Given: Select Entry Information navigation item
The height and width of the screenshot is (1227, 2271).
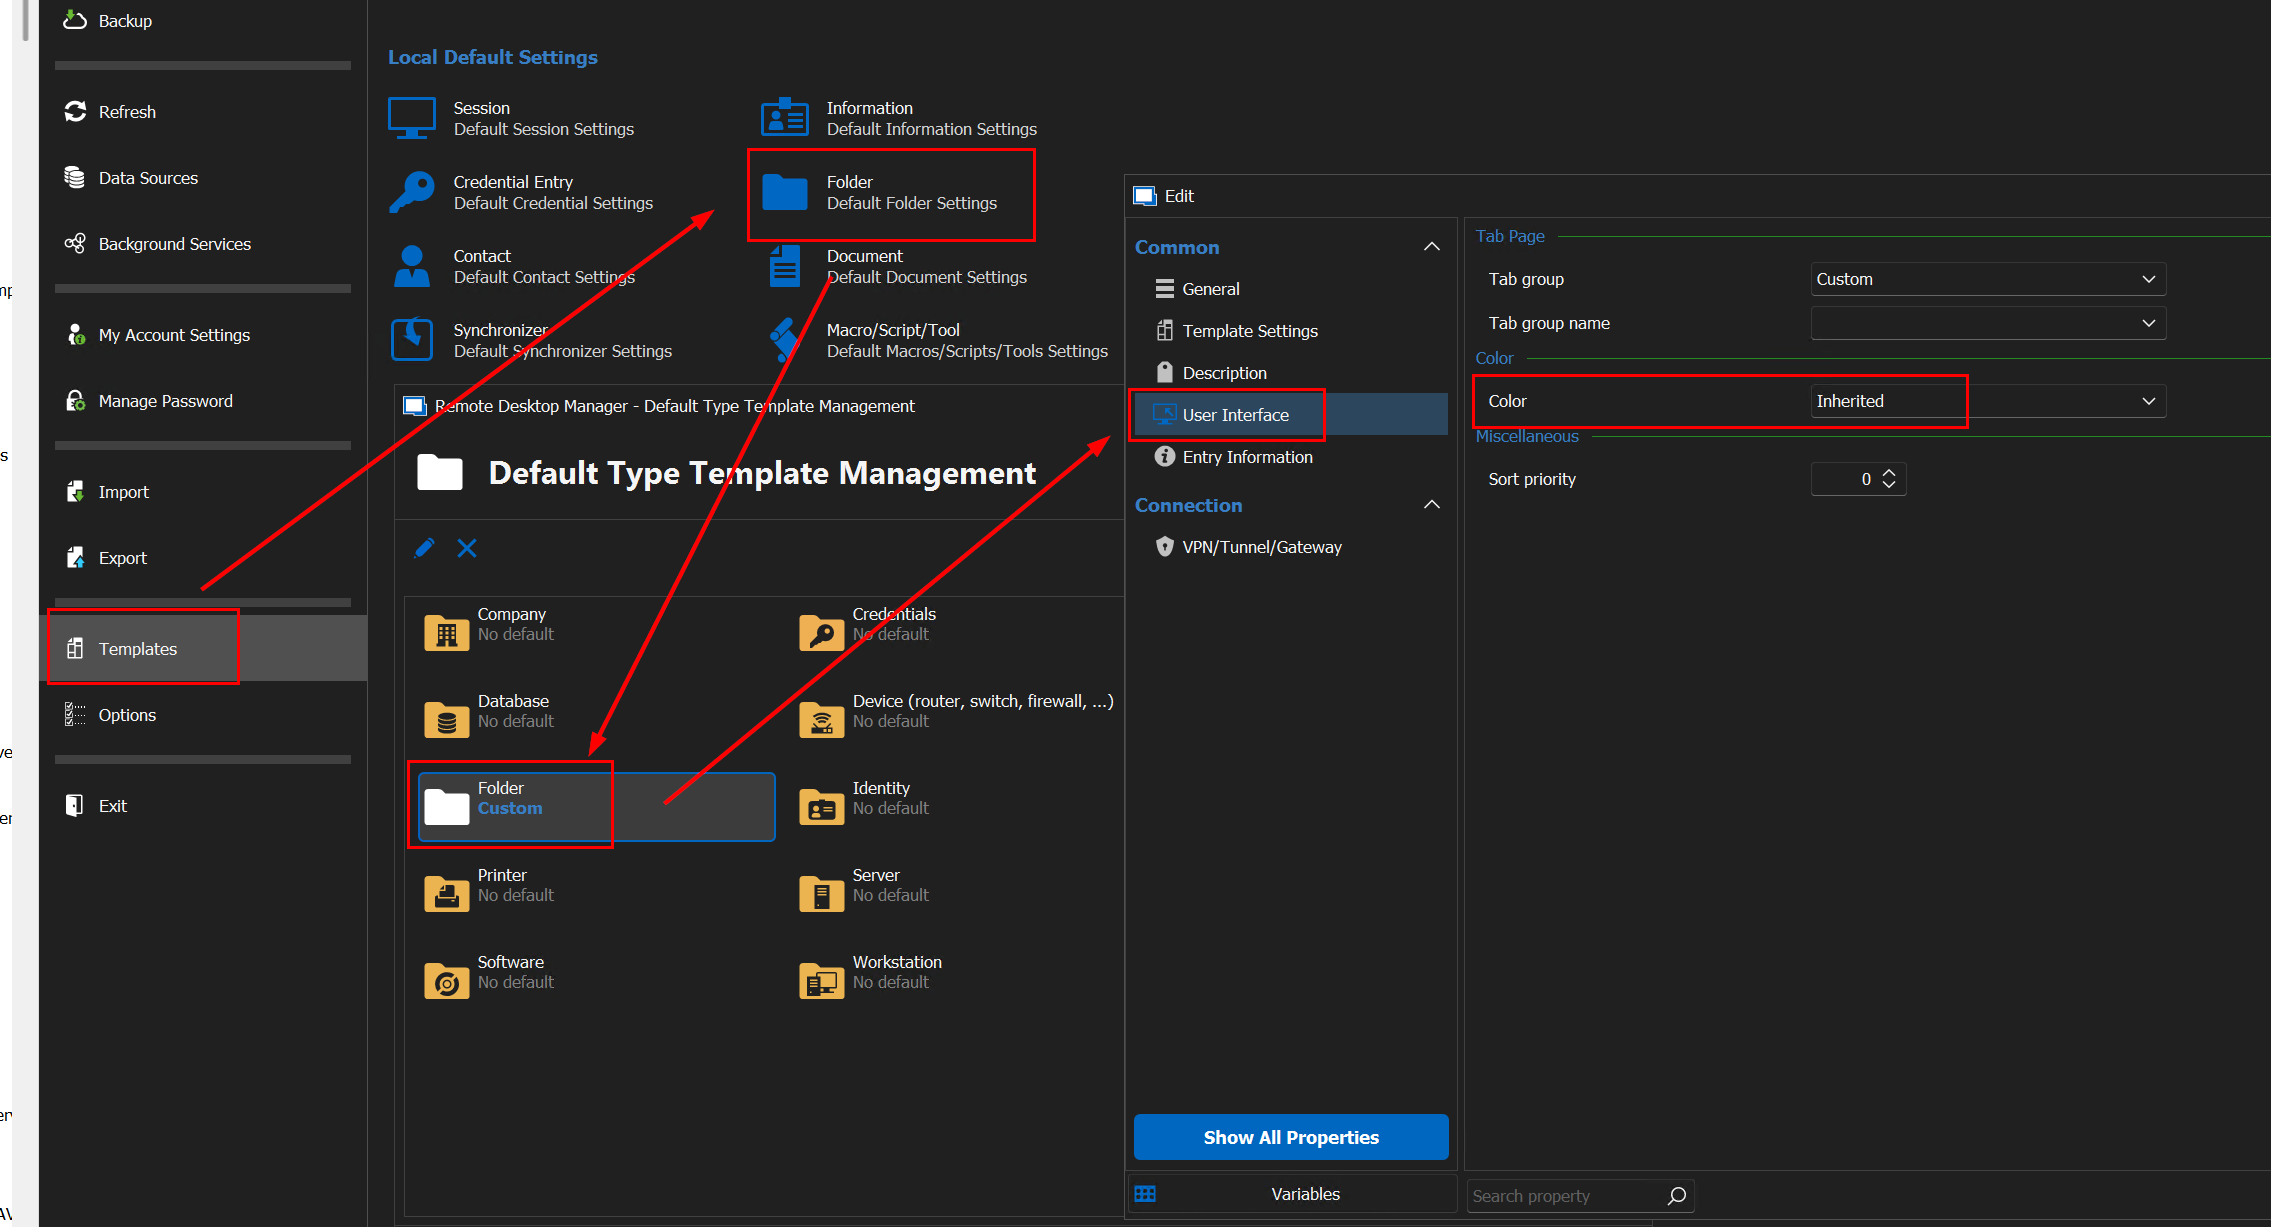Looking at the screenshot, I should pos(1290,457).
